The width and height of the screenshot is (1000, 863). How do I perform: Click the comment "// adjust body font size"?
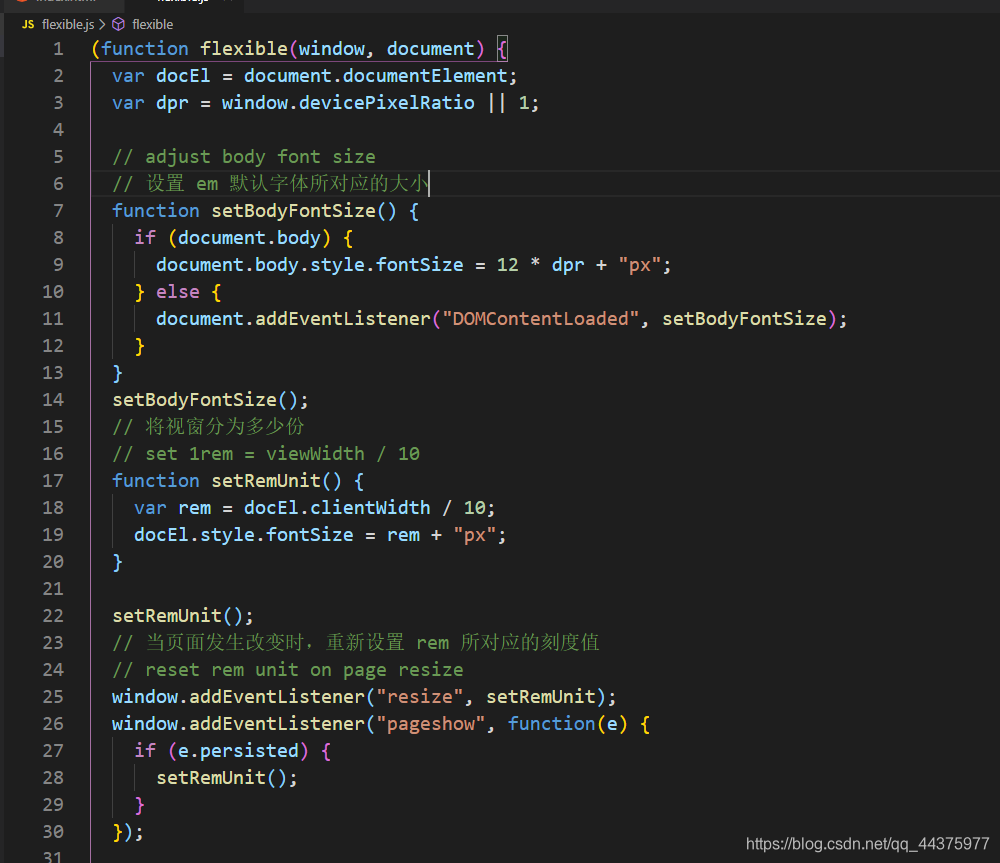tap(244, 157)
